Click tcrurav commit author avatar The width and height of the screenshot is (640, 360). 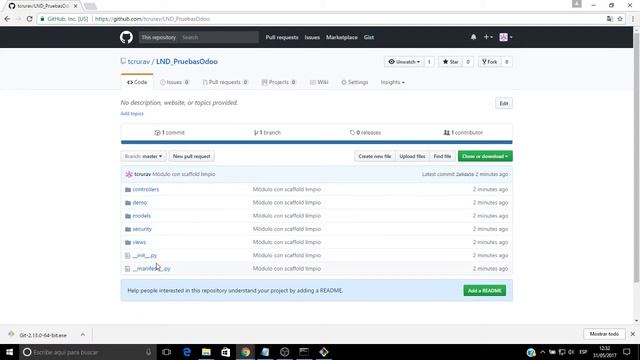point(129,174)
